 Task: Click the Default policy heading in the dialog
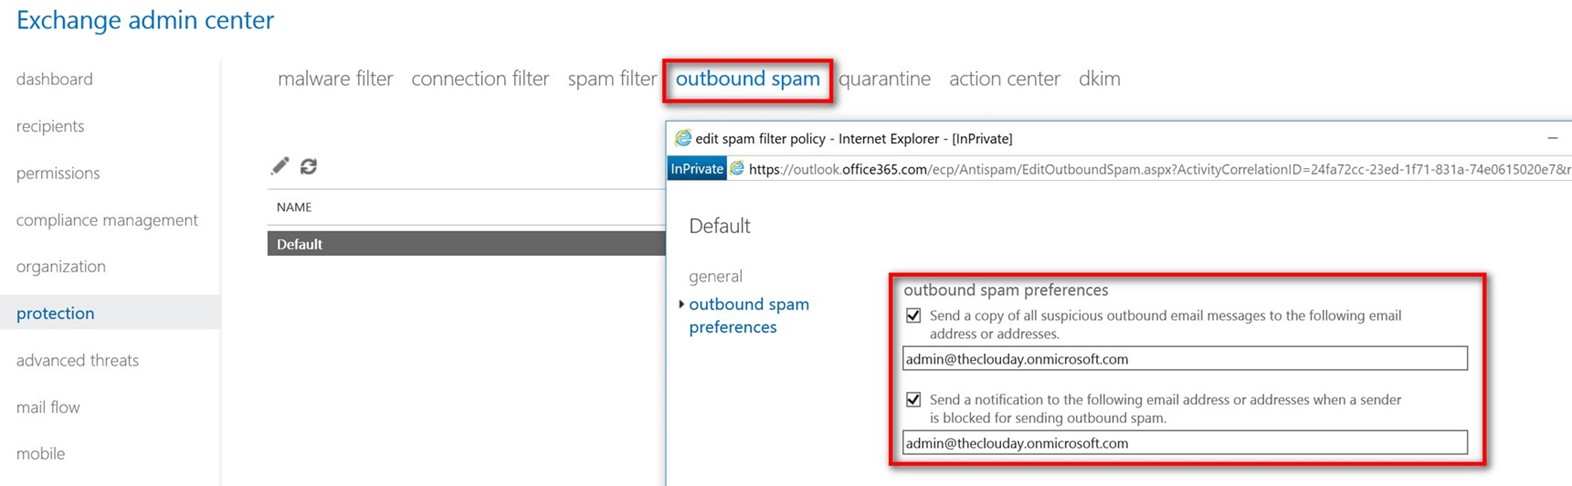coord(719,226)
